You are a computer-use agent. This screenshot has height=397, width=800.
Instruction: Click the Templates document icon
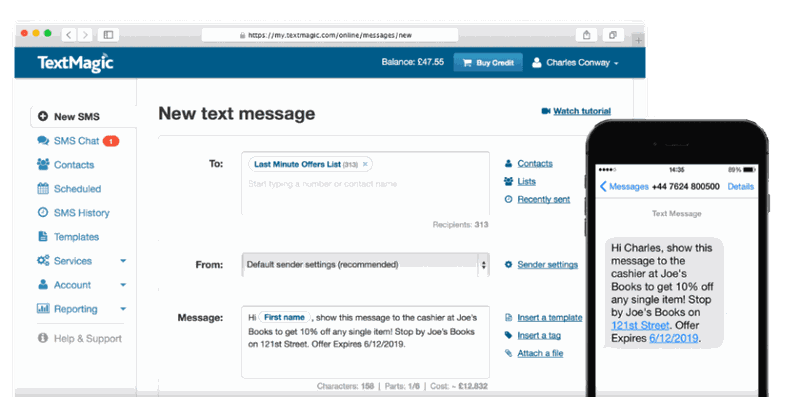(43, 236)
